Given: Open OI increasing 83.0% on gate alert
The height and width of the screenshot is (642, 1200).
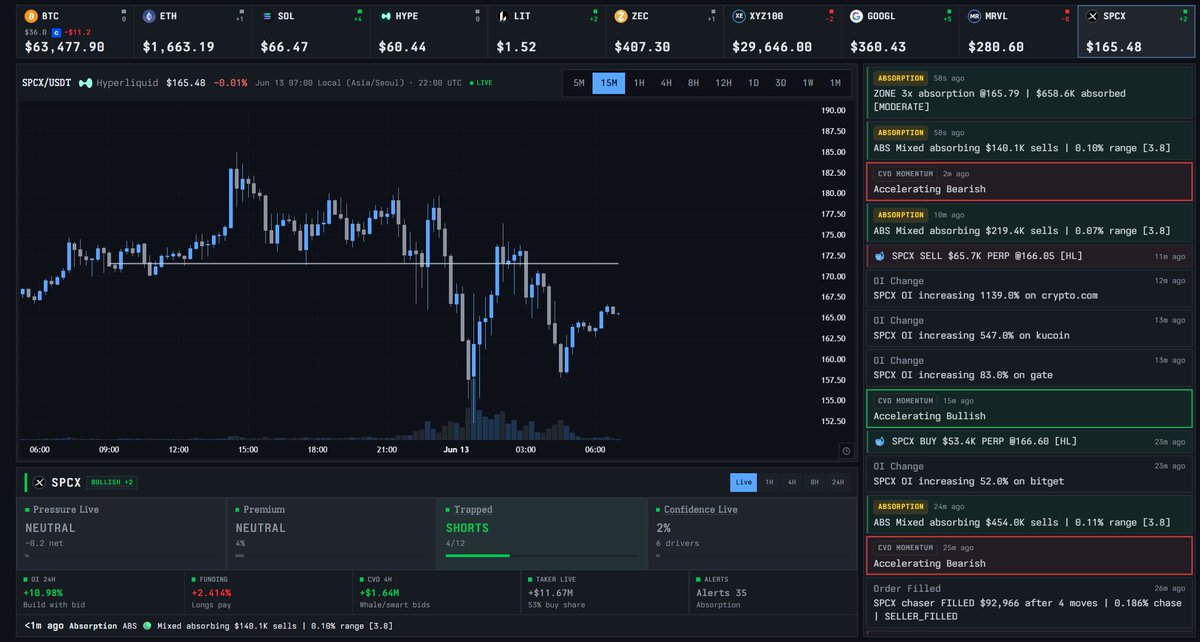Looking at the screenshot, I should pyautogui.click(x=1029, y=367).
